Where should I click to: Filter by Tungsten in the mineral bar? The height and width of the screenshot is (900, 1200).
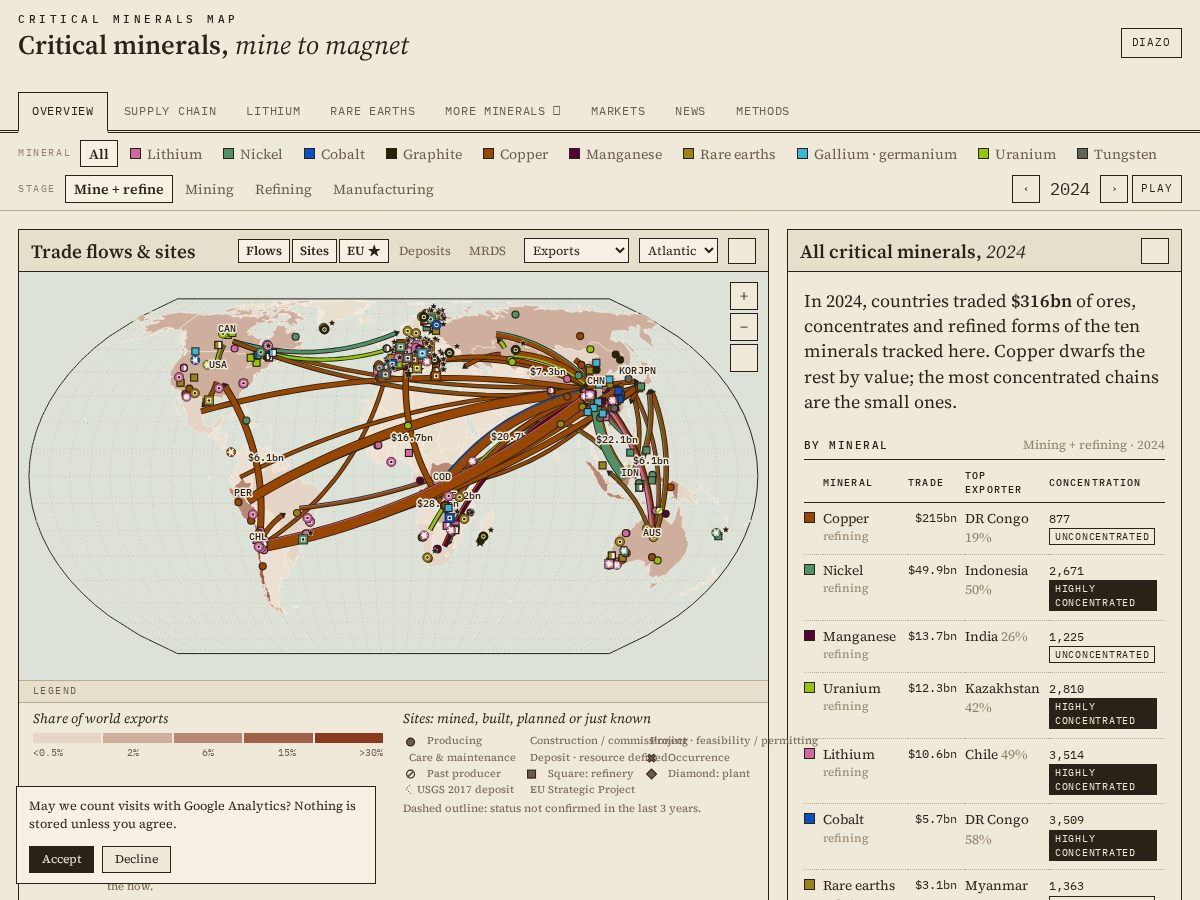pos(1117,154)
